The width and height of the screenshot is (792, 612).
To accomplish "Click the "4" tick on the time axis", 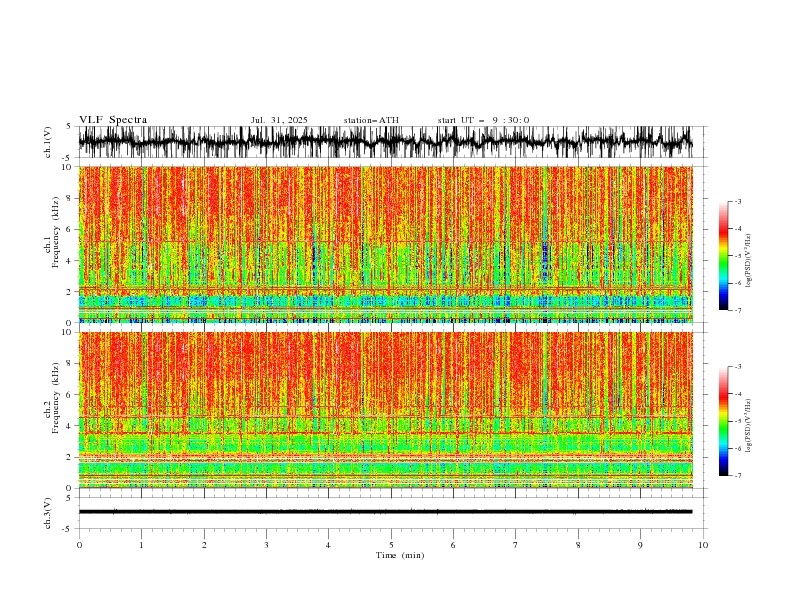I will (328, 545).
